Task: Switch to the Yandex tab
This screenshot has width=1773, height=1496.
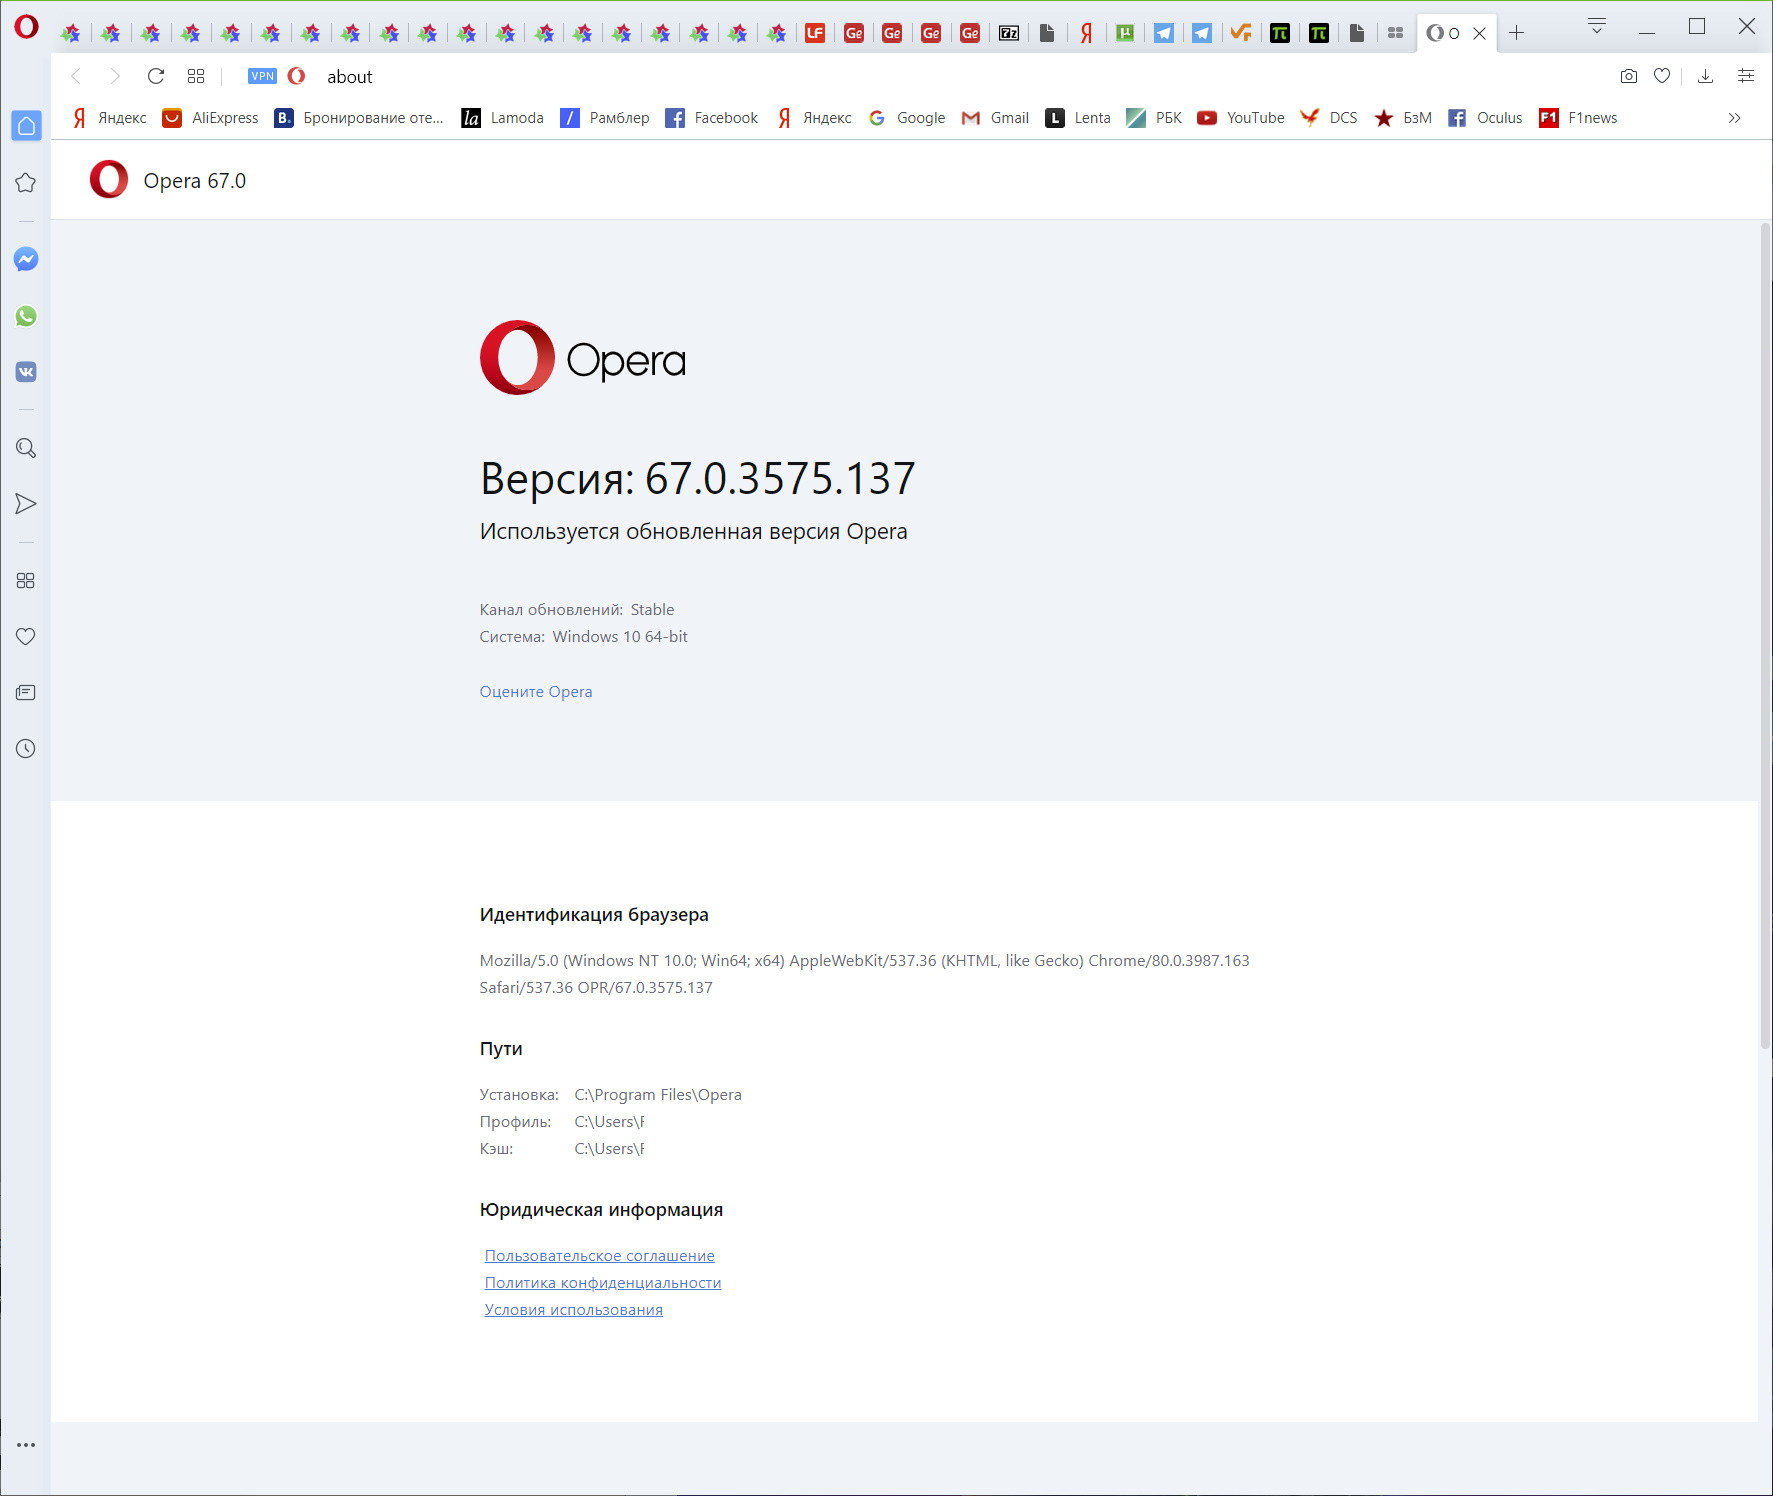Action: coord(1086,33)
